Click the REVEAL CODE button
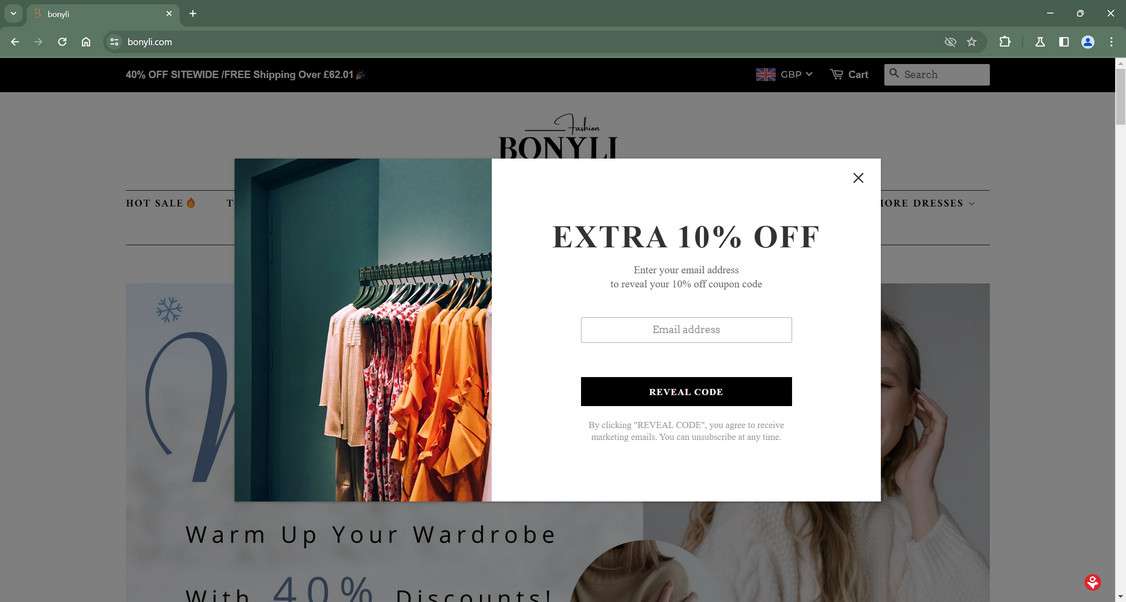The image size is (1126, 602). click(x=686, y=392)
